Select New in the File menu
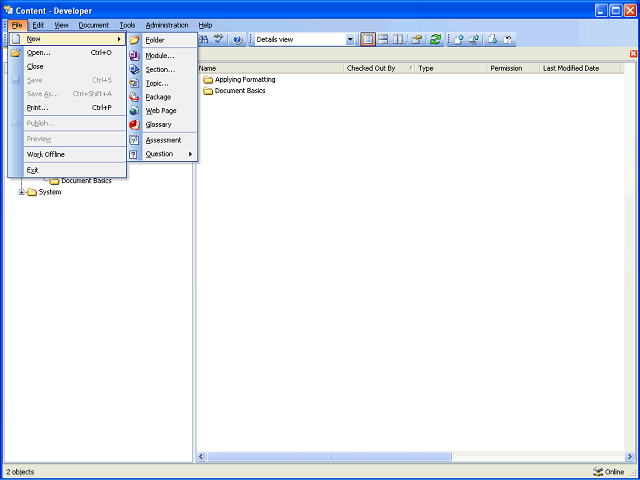Viewport: 640px width, 480px height. [67, 39]
